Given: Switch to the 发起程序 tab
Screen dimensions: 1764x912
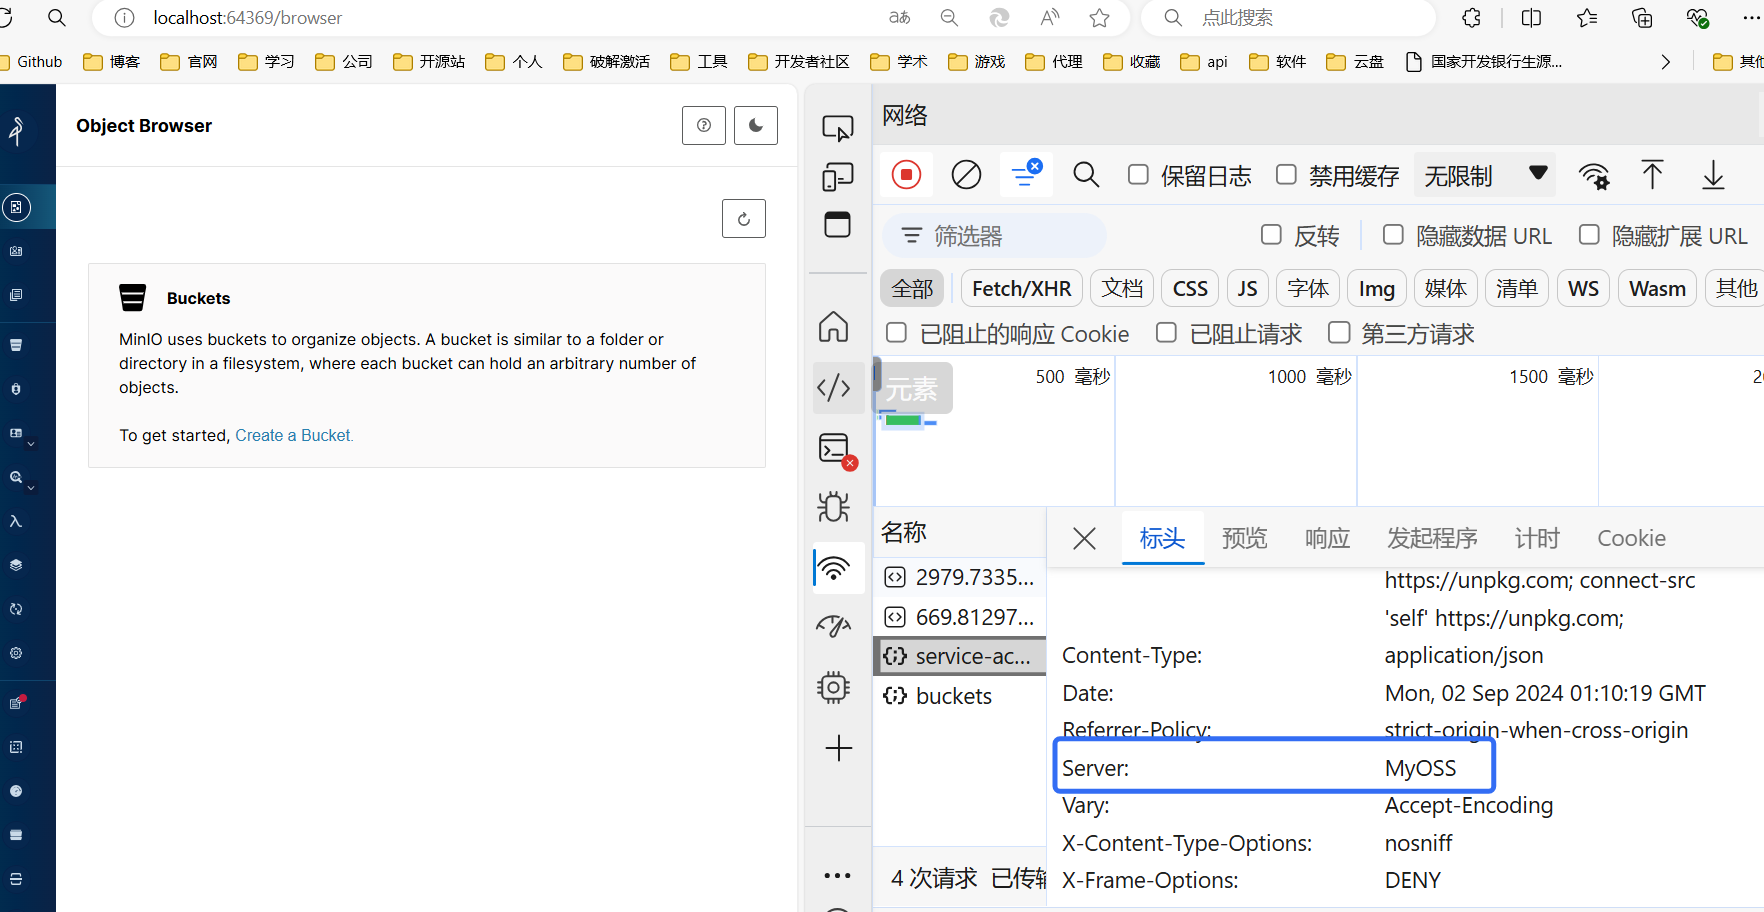Looking at the screenshot, I should pos(1432,539).
